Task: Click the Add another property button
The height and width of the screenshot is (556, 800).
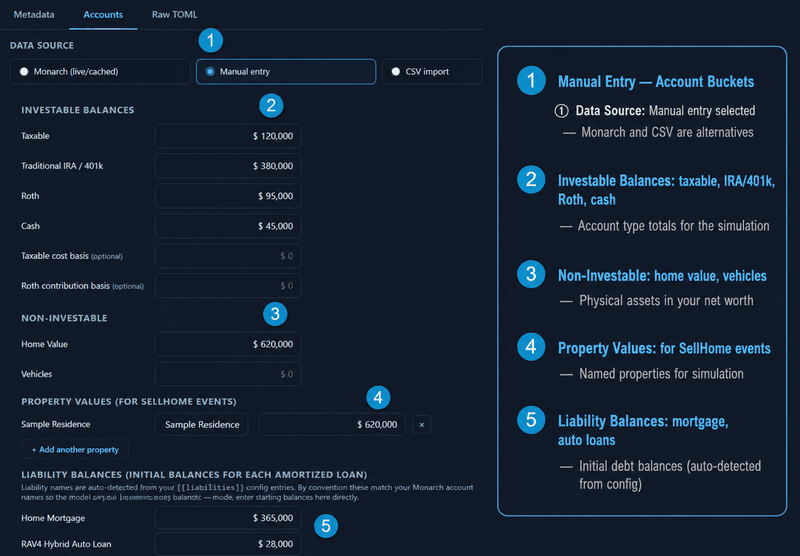Action: click(75, 449)
